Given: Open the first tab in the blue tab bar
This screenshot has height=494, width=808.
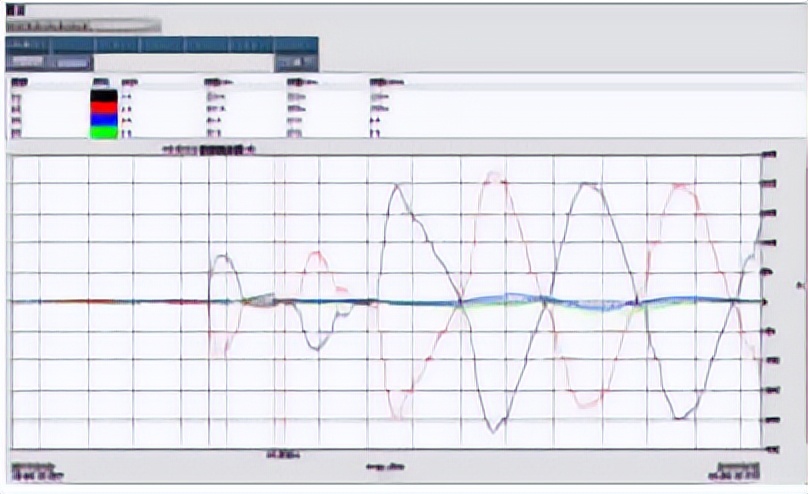Looking at the screenshot, I should [28, 45].
